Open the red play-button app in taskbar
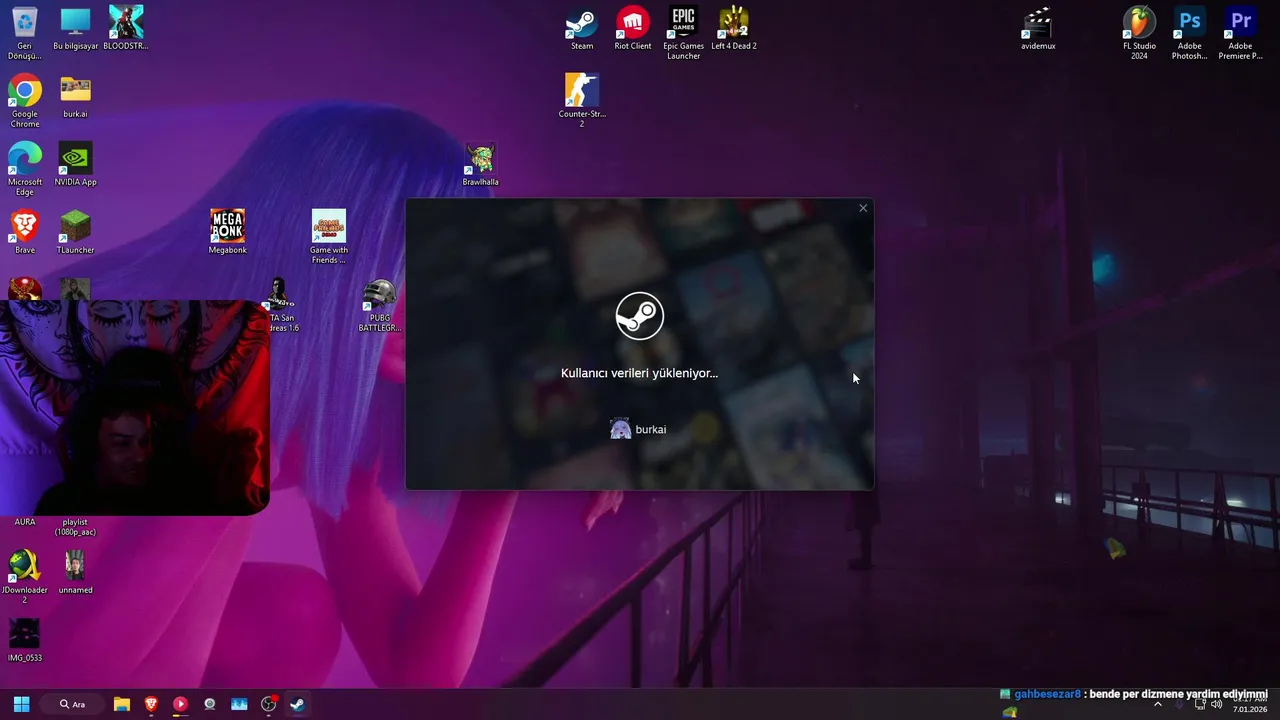This screenshot has height=720, width=1280. click(180, 704)
